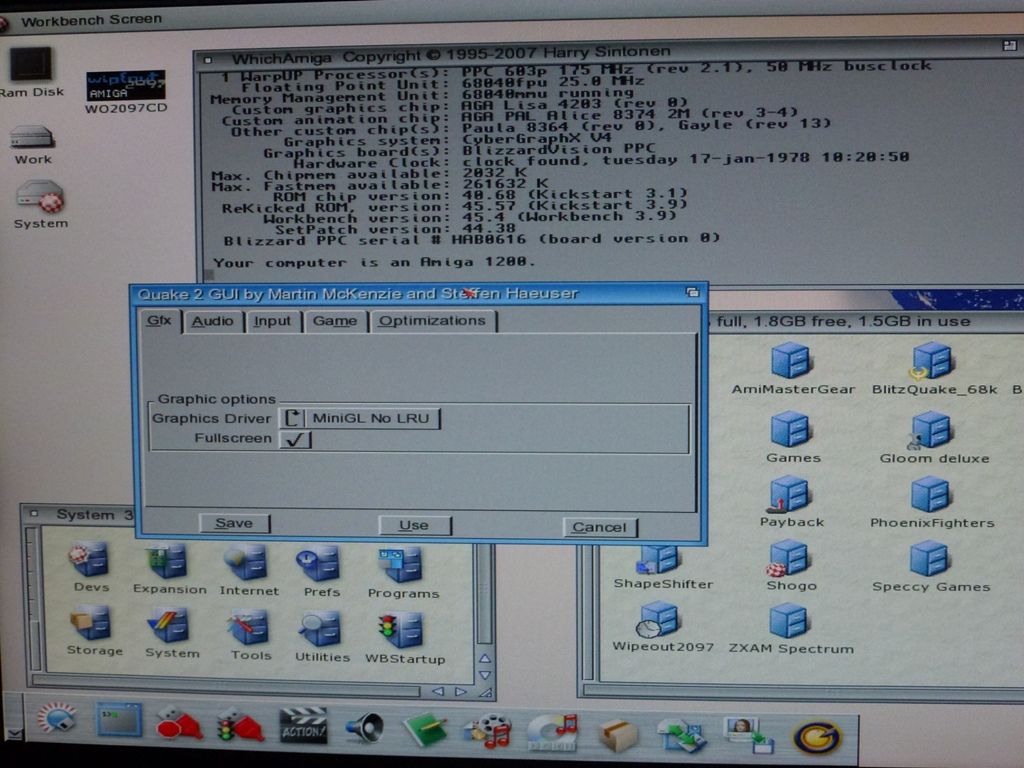This screenshot has height=768, width=1024.
Task: Open the Input tab
Action: pos(272,321)
